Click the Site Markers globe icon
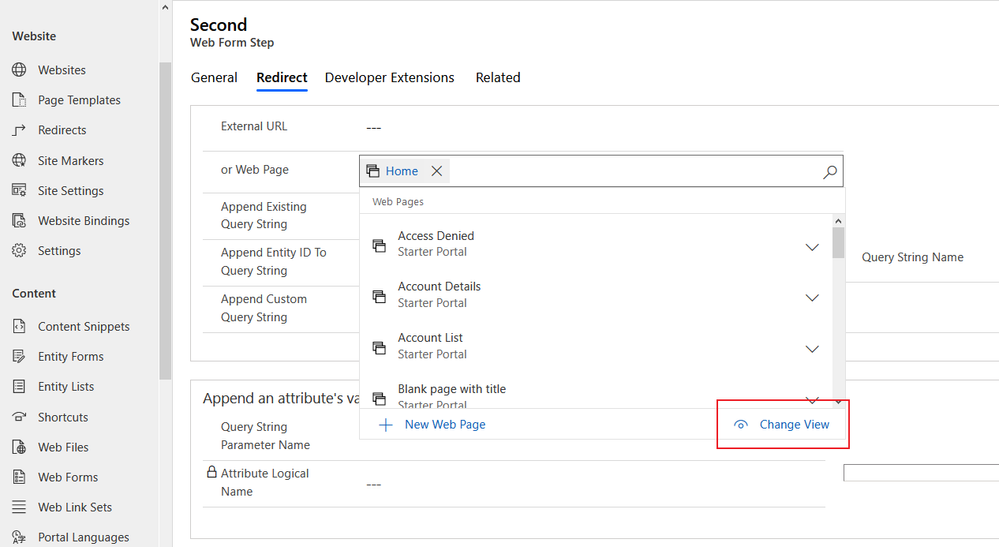The width and height of the screenshot is (999, 547). click(x=19, y=160)
